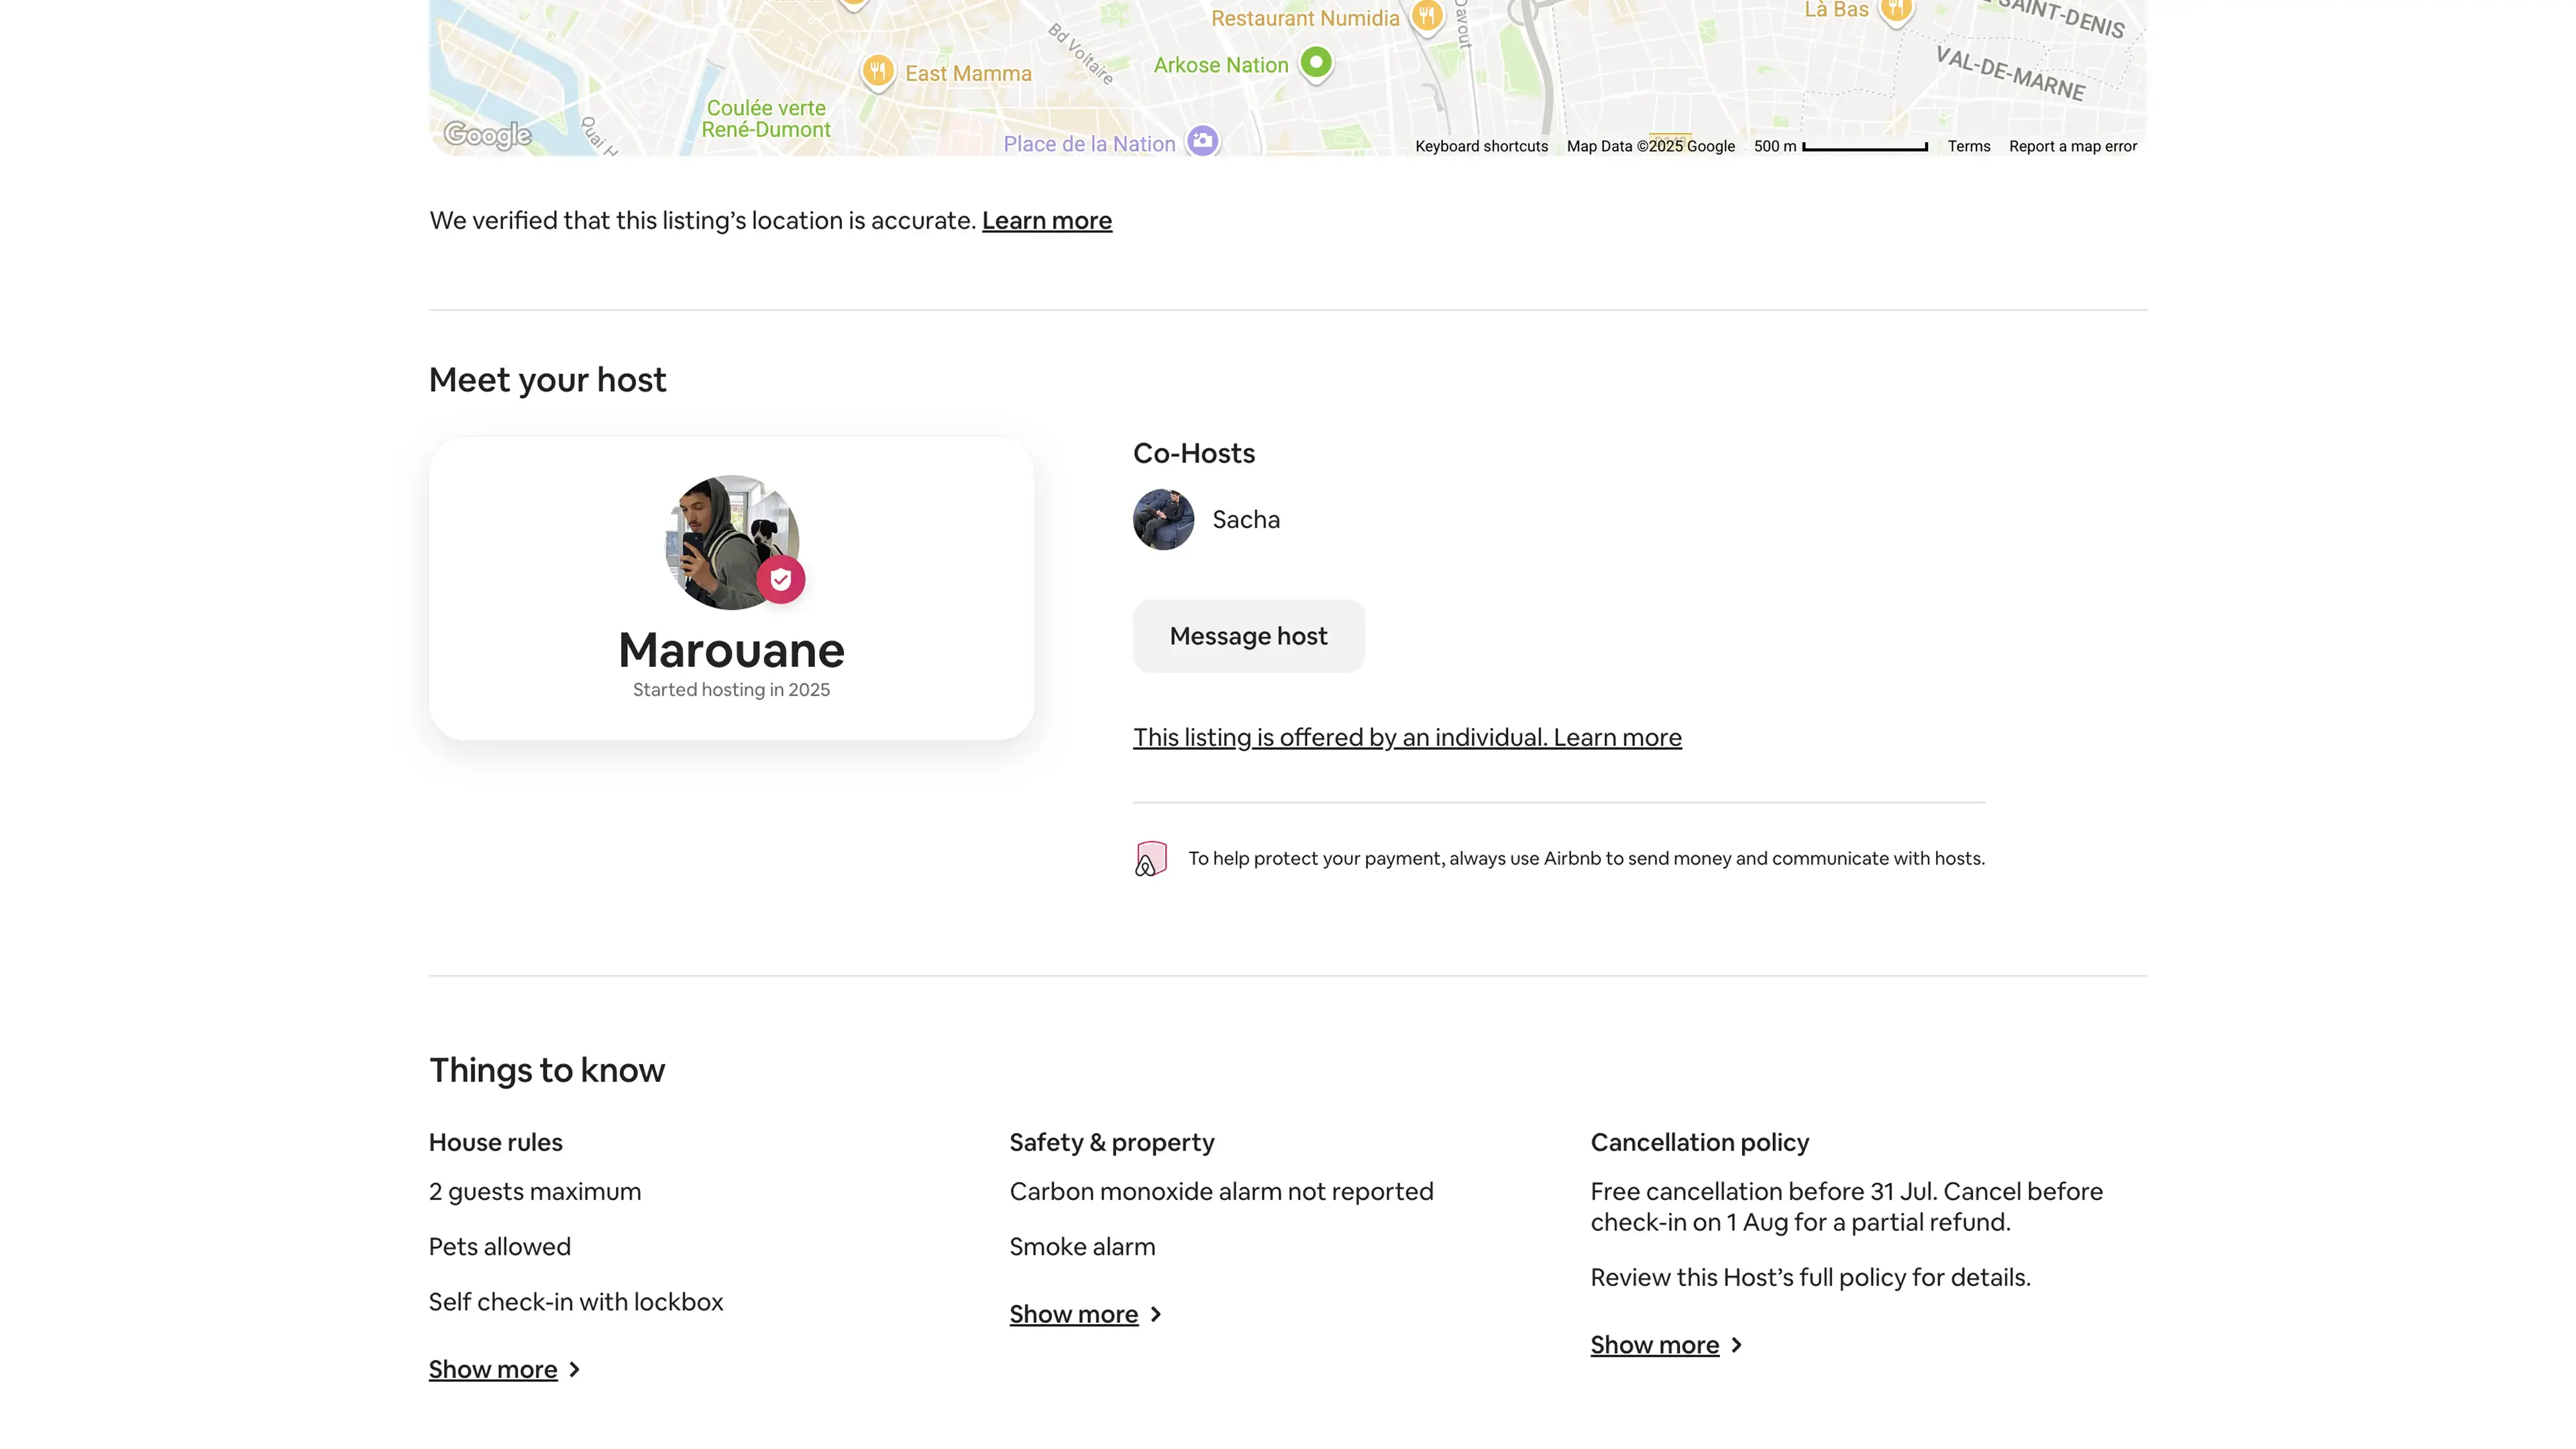The height and width of the screenshot is (1449, 2576).
Task: Click the Place de la Nation camera pin
Action: coord(1203,141)
